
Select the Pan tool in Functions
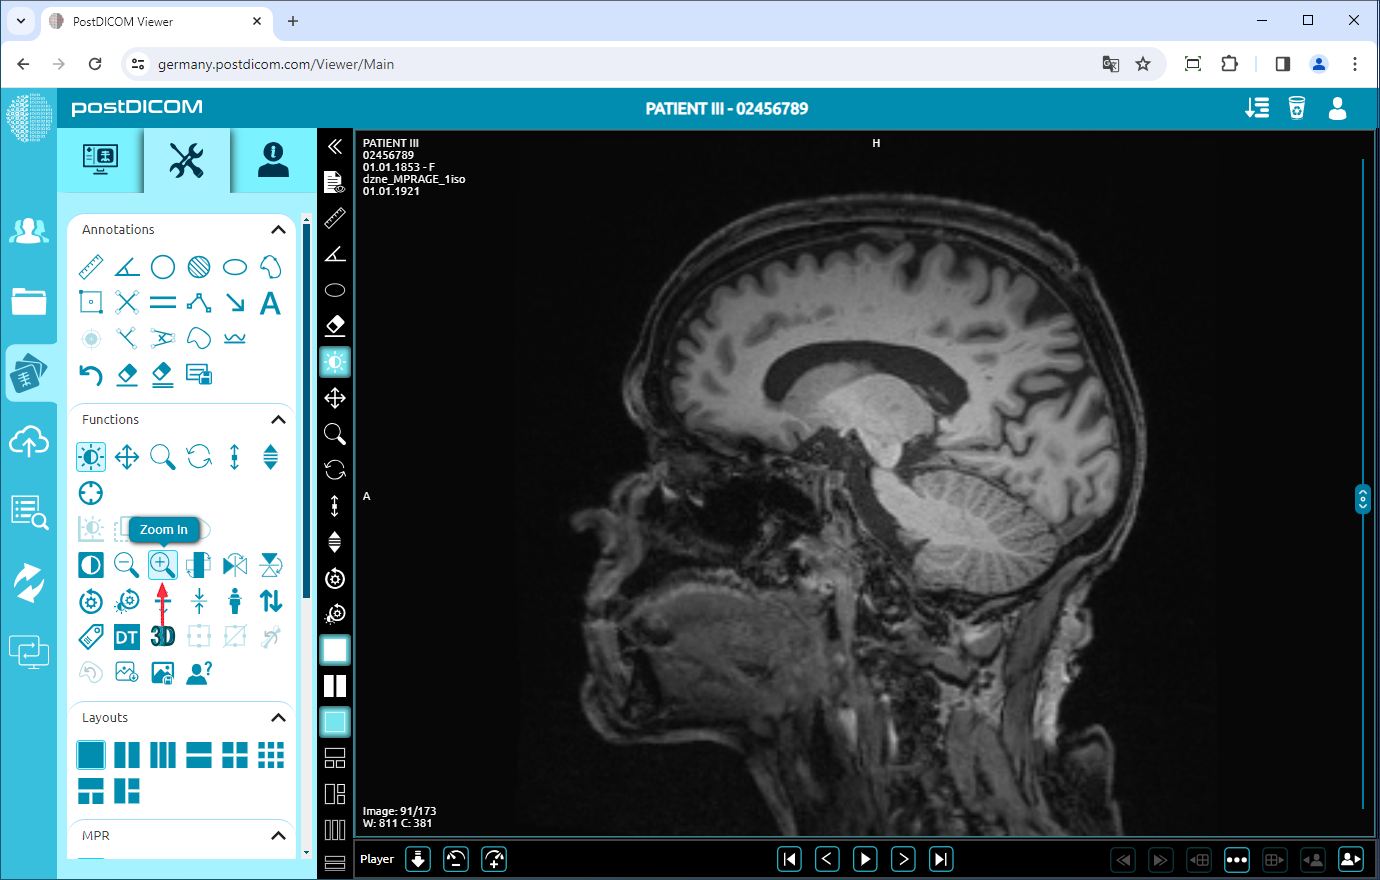tap(127, 456)
